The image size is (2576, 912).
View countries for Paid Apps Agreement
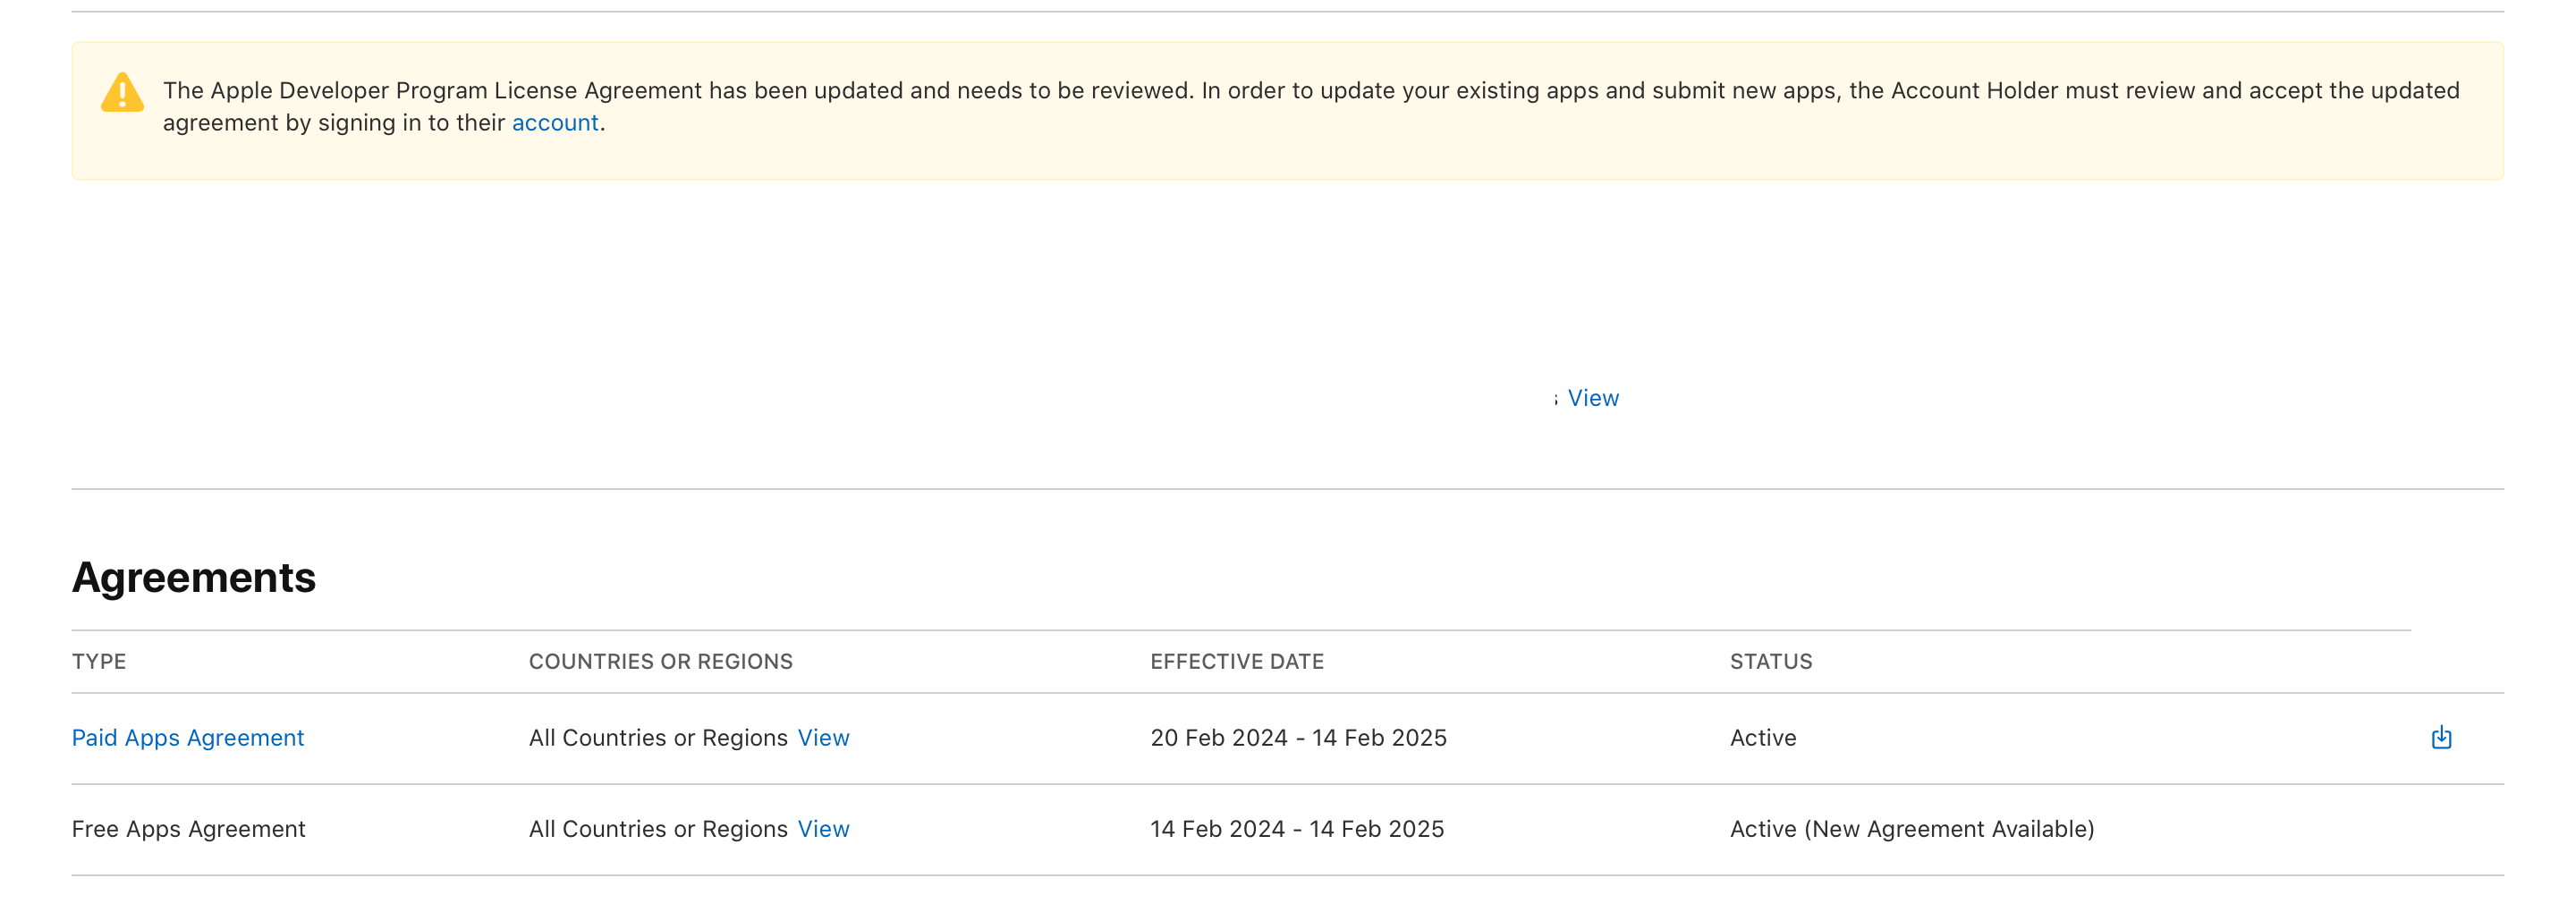pyautogui.click(x=823, y=737)
